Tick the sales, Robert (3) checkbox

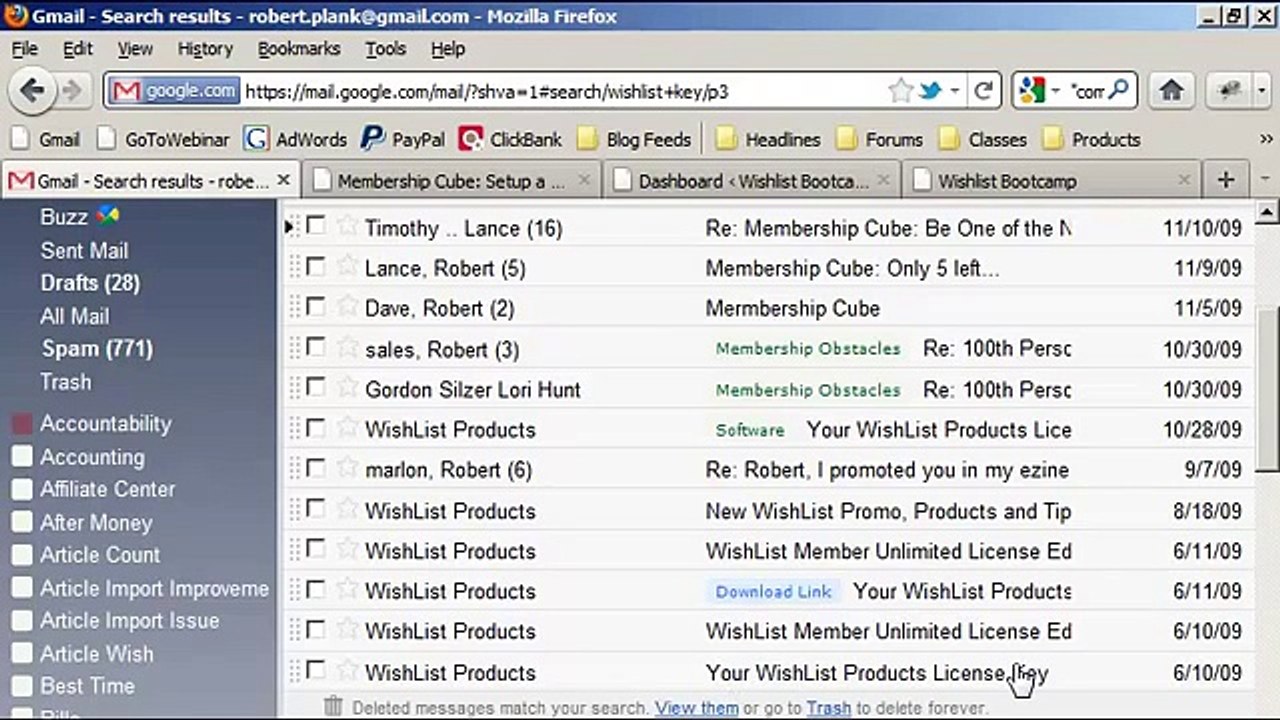click(x=315, y=347)
